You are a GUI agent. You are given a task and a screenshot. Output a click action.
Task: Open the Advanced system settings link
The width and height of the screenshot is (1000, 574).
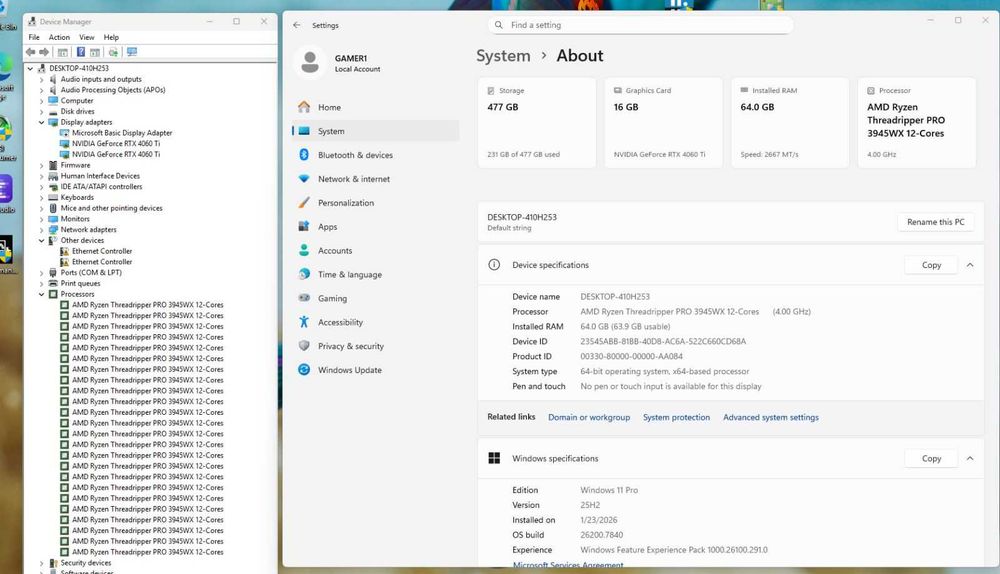coord(770,417)
